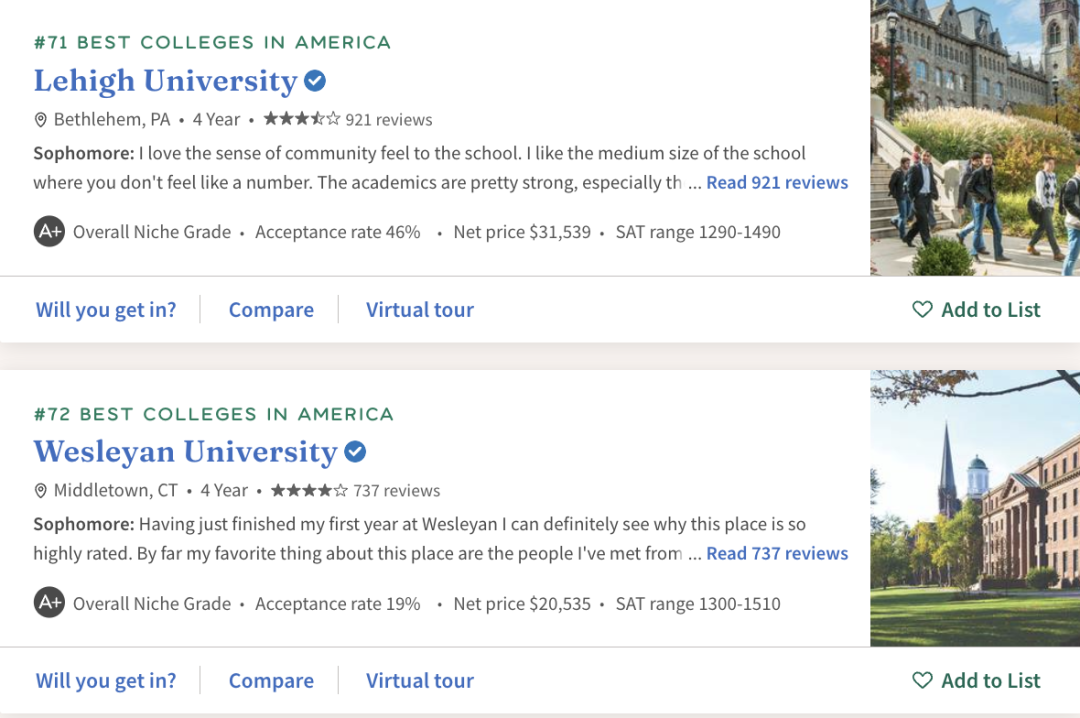1080x718 pixels.
Task: Start the Virtual tour of Wesleyan
Action: pos(420,681)
